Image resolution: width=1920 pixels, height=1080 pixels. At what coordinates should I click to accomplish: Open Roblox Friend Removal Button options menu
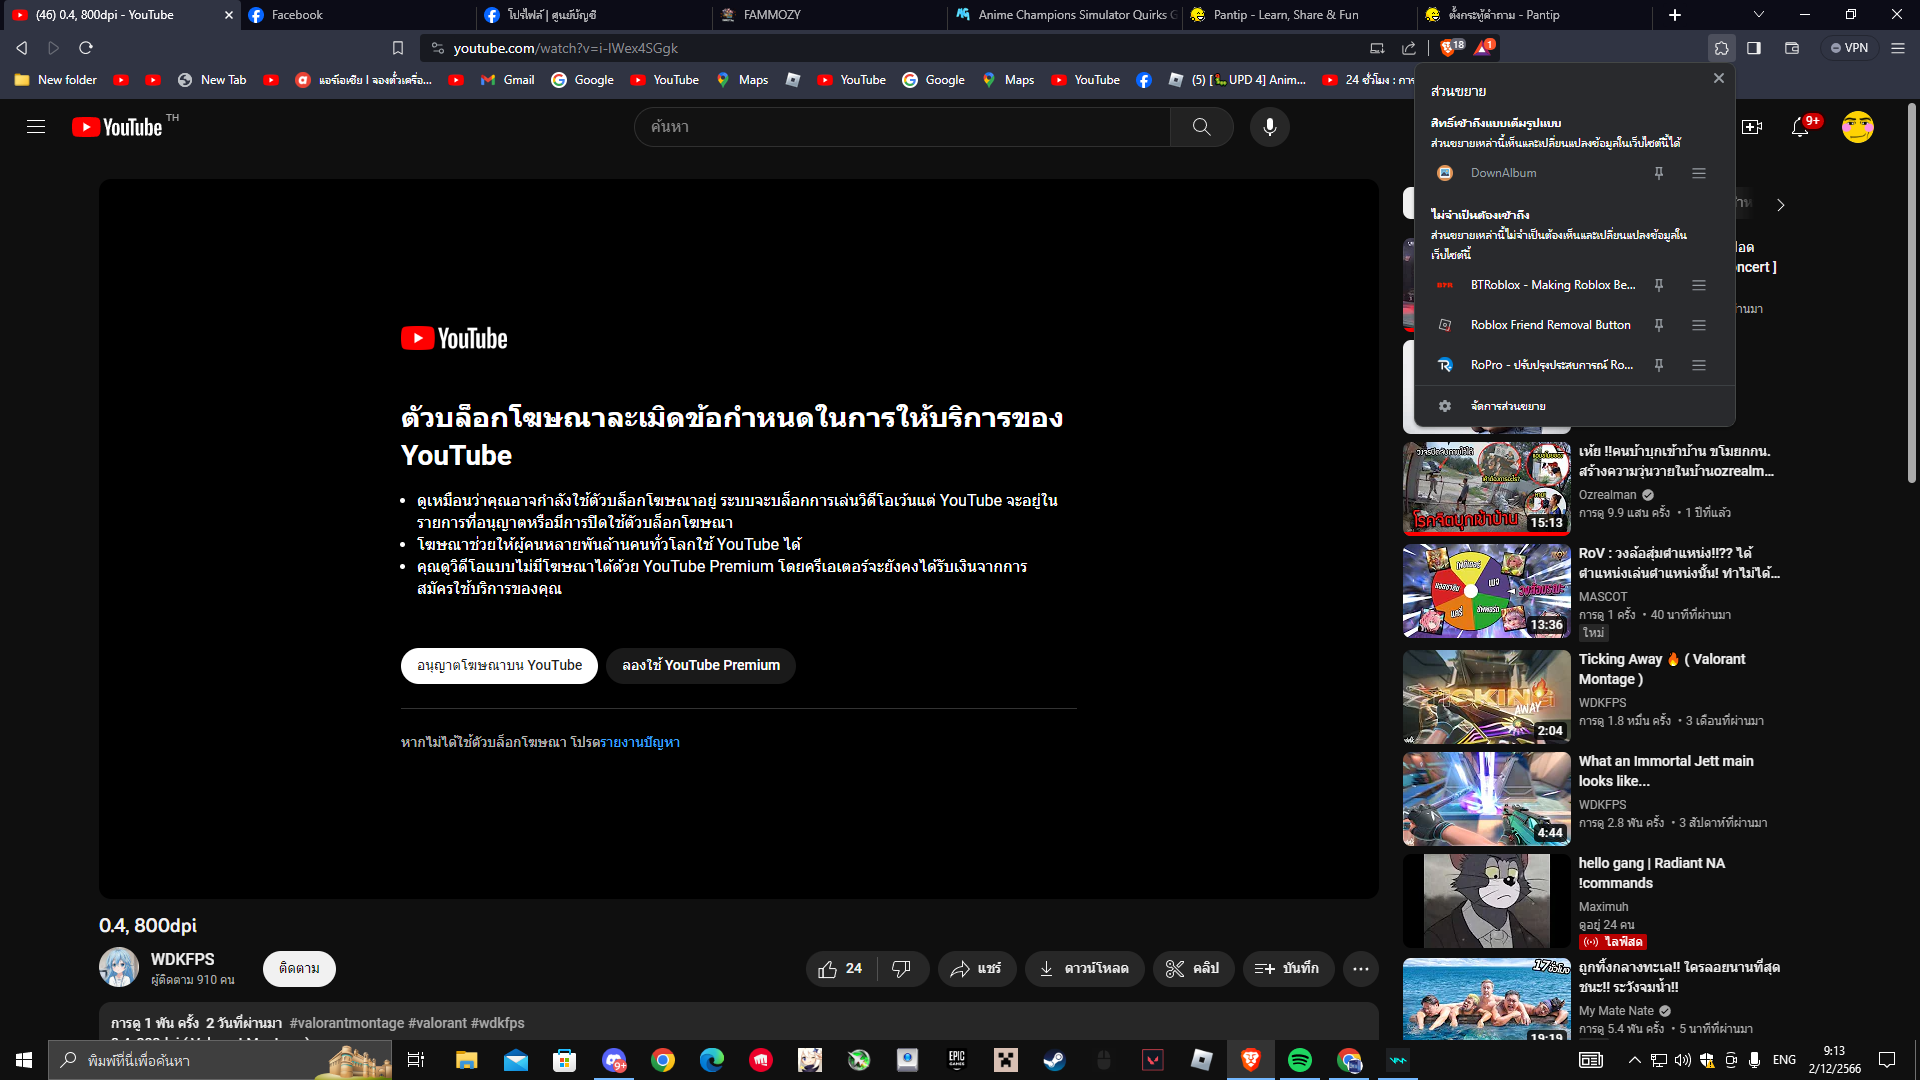(1698, 325)
